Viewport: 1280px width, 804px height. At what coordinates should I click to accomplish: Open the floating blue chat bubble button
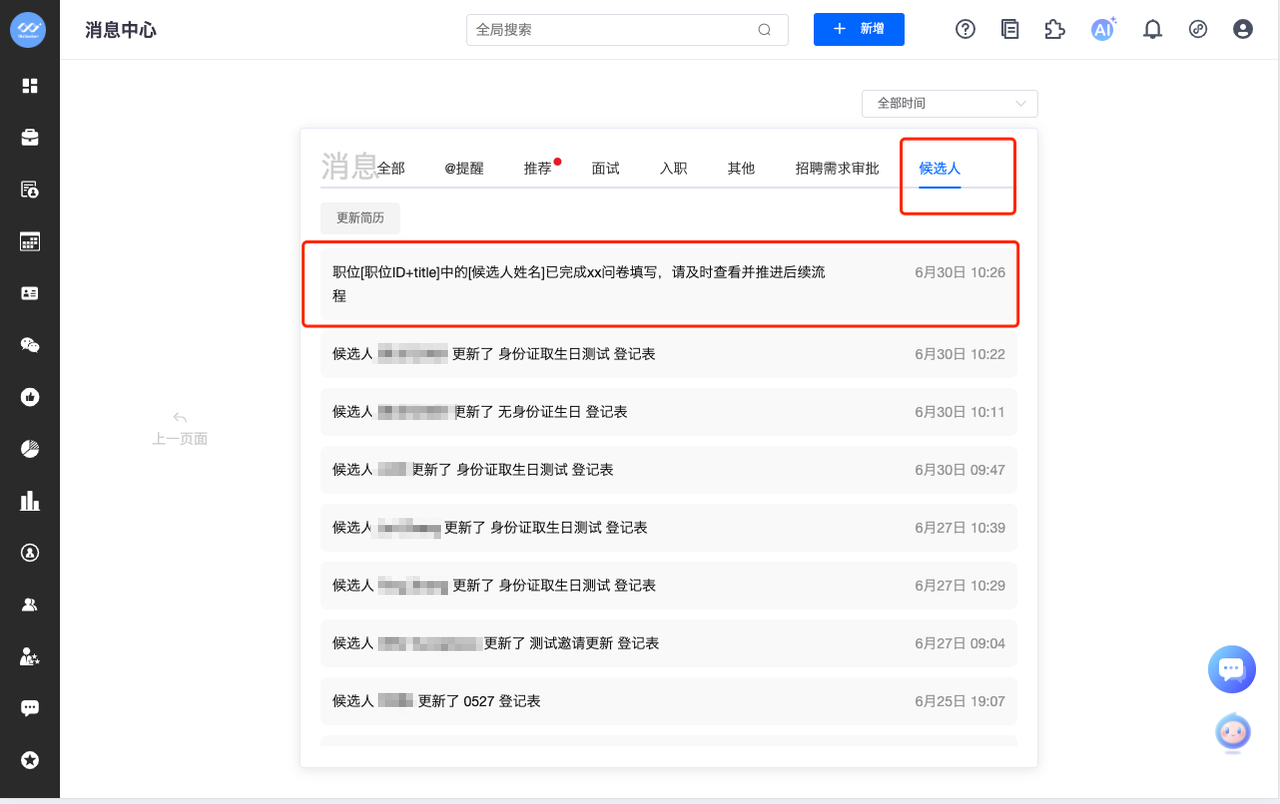pyautogui.click(x=1232, y=669)
